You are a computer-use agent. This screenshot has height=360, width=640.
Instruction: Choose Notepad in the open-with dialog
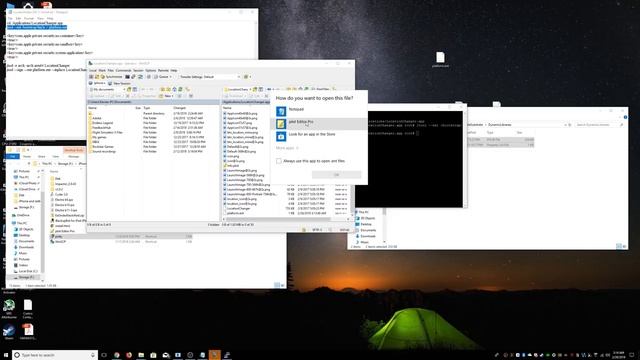[319, 111]
